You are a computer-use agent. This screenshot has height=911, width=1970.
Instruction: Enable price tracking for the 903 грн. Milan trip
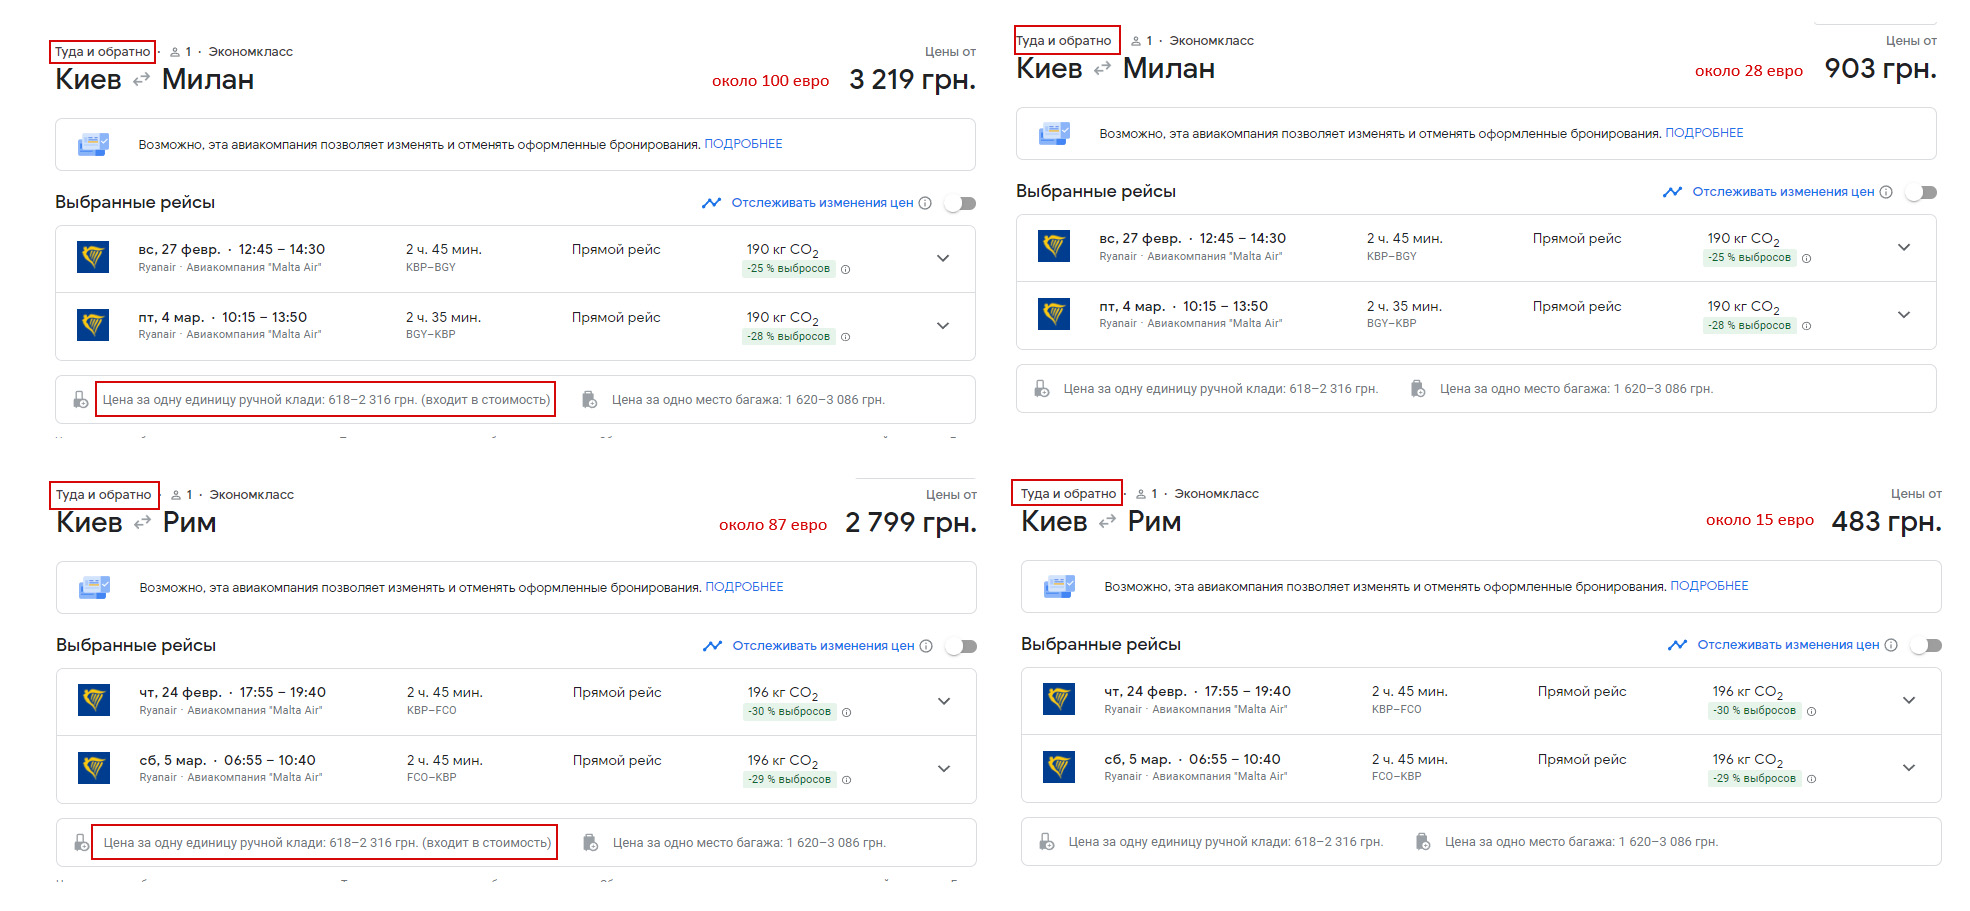tap(1921, 192)
